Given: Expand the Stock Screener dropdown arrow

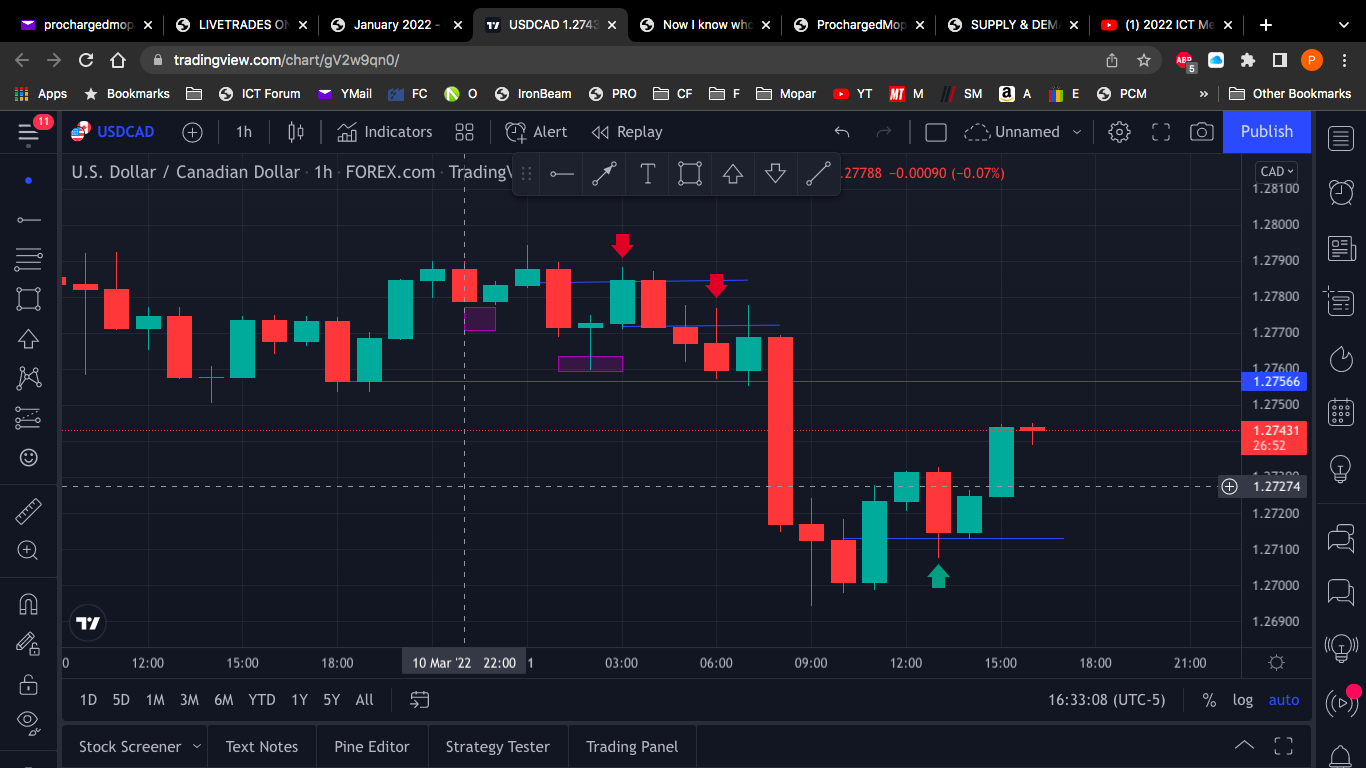Looking at the screenshot, I should [197, 747].
